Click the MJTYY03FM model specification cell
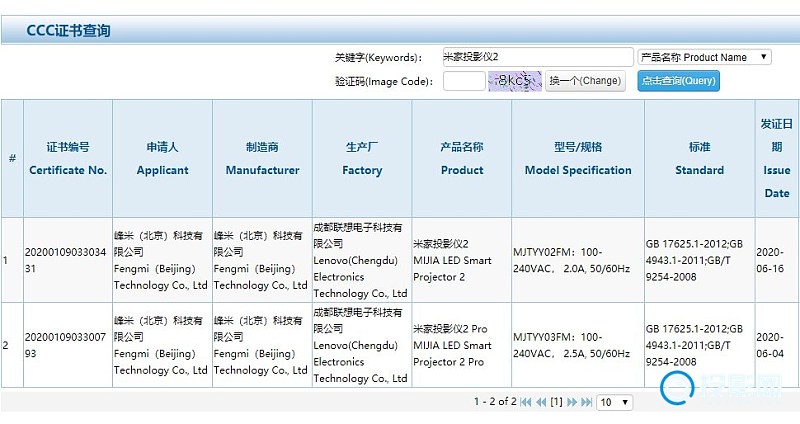This screenshot has height=424, width=800. tap(578, 345)
